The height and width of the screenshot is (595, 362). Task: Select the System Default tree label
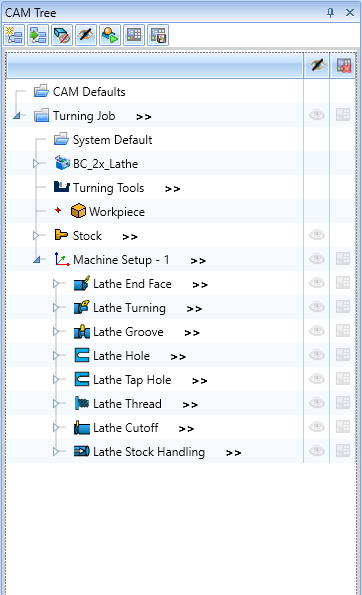pos(112,140)
